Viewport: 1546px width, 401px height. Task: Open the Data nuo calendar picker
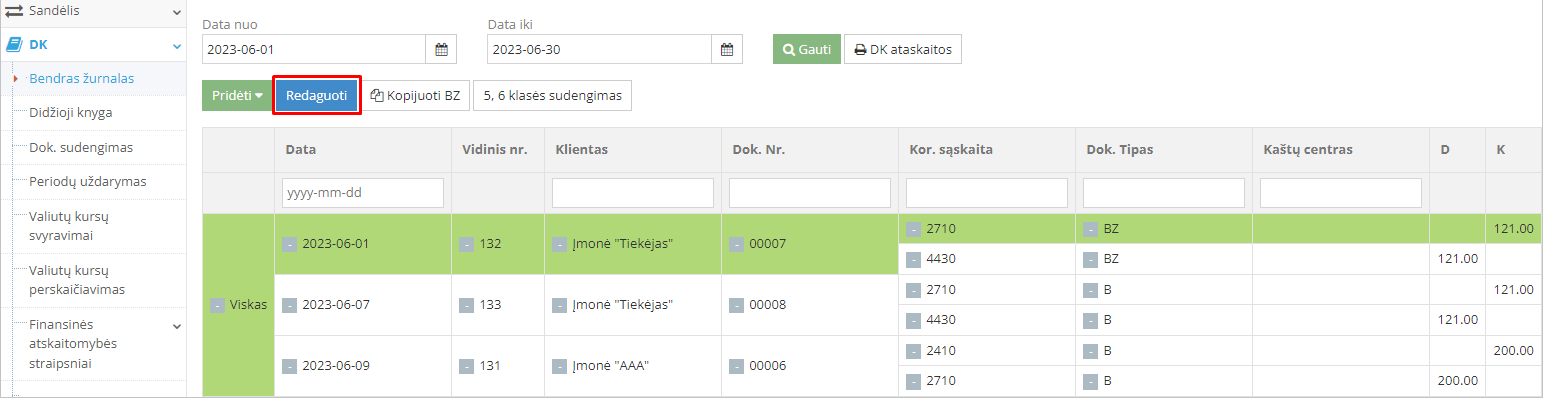click(x=441, y=49)
